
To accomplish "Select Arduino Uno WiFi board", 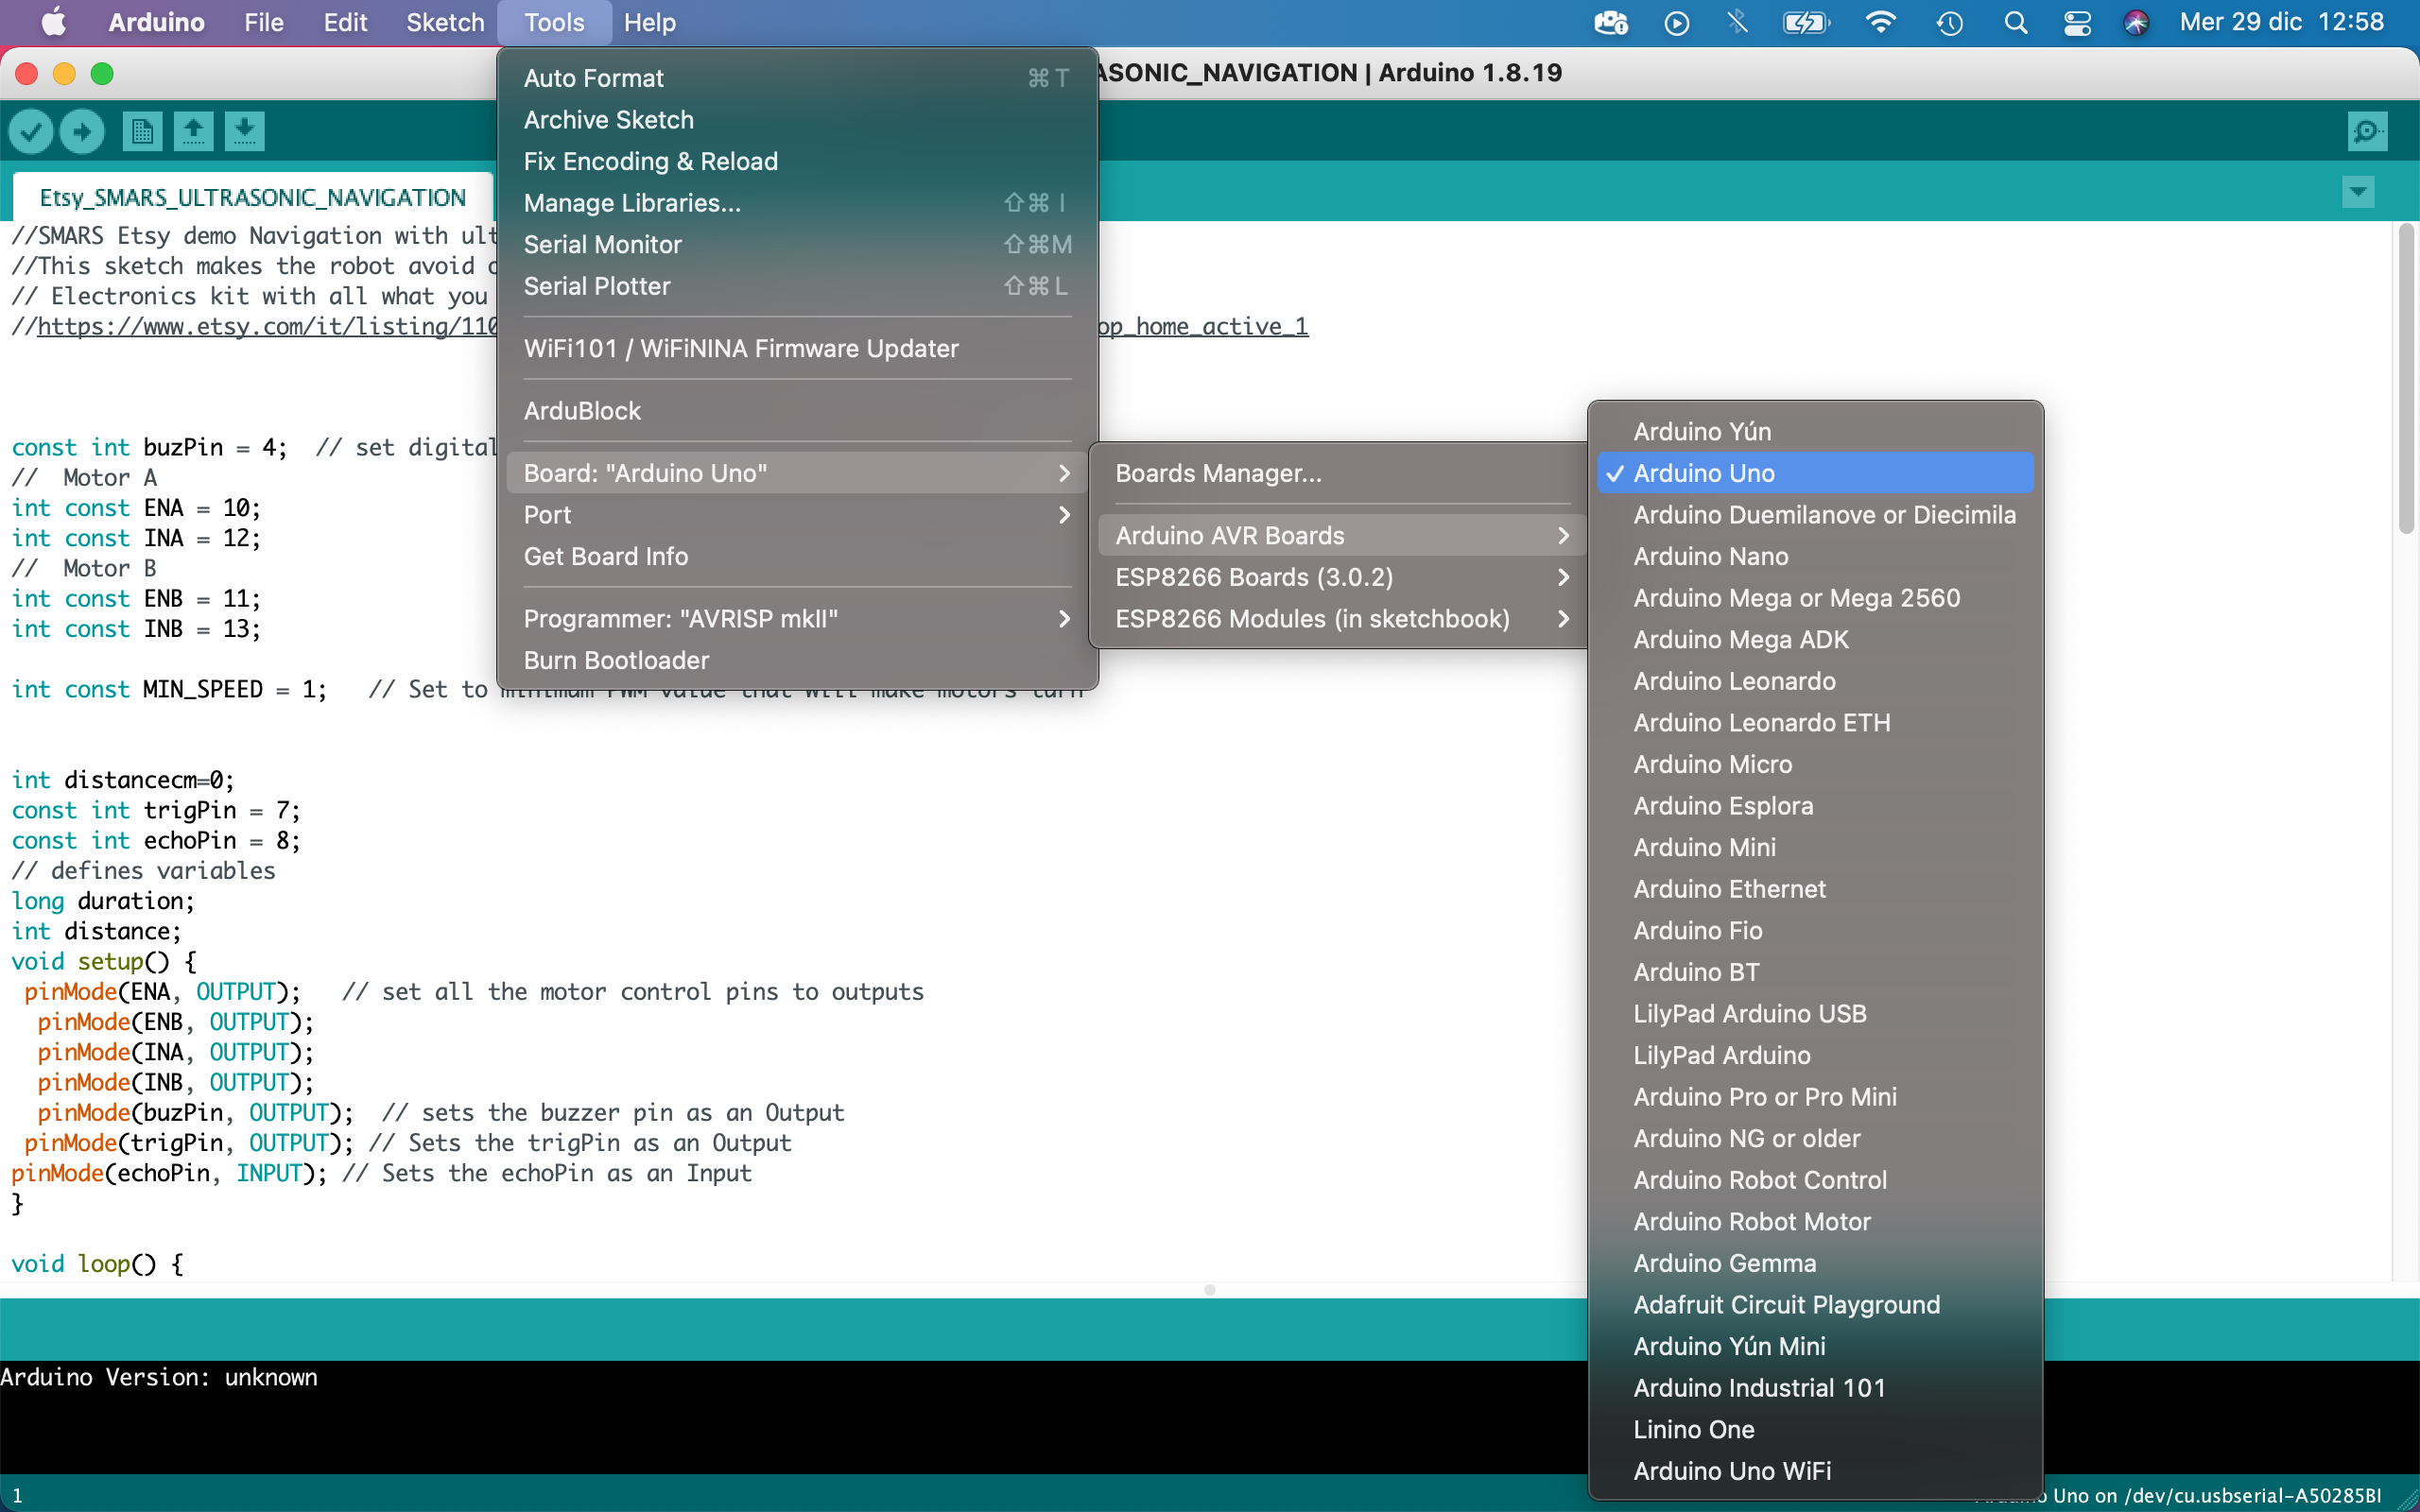I will [x=1815, y=1471].
